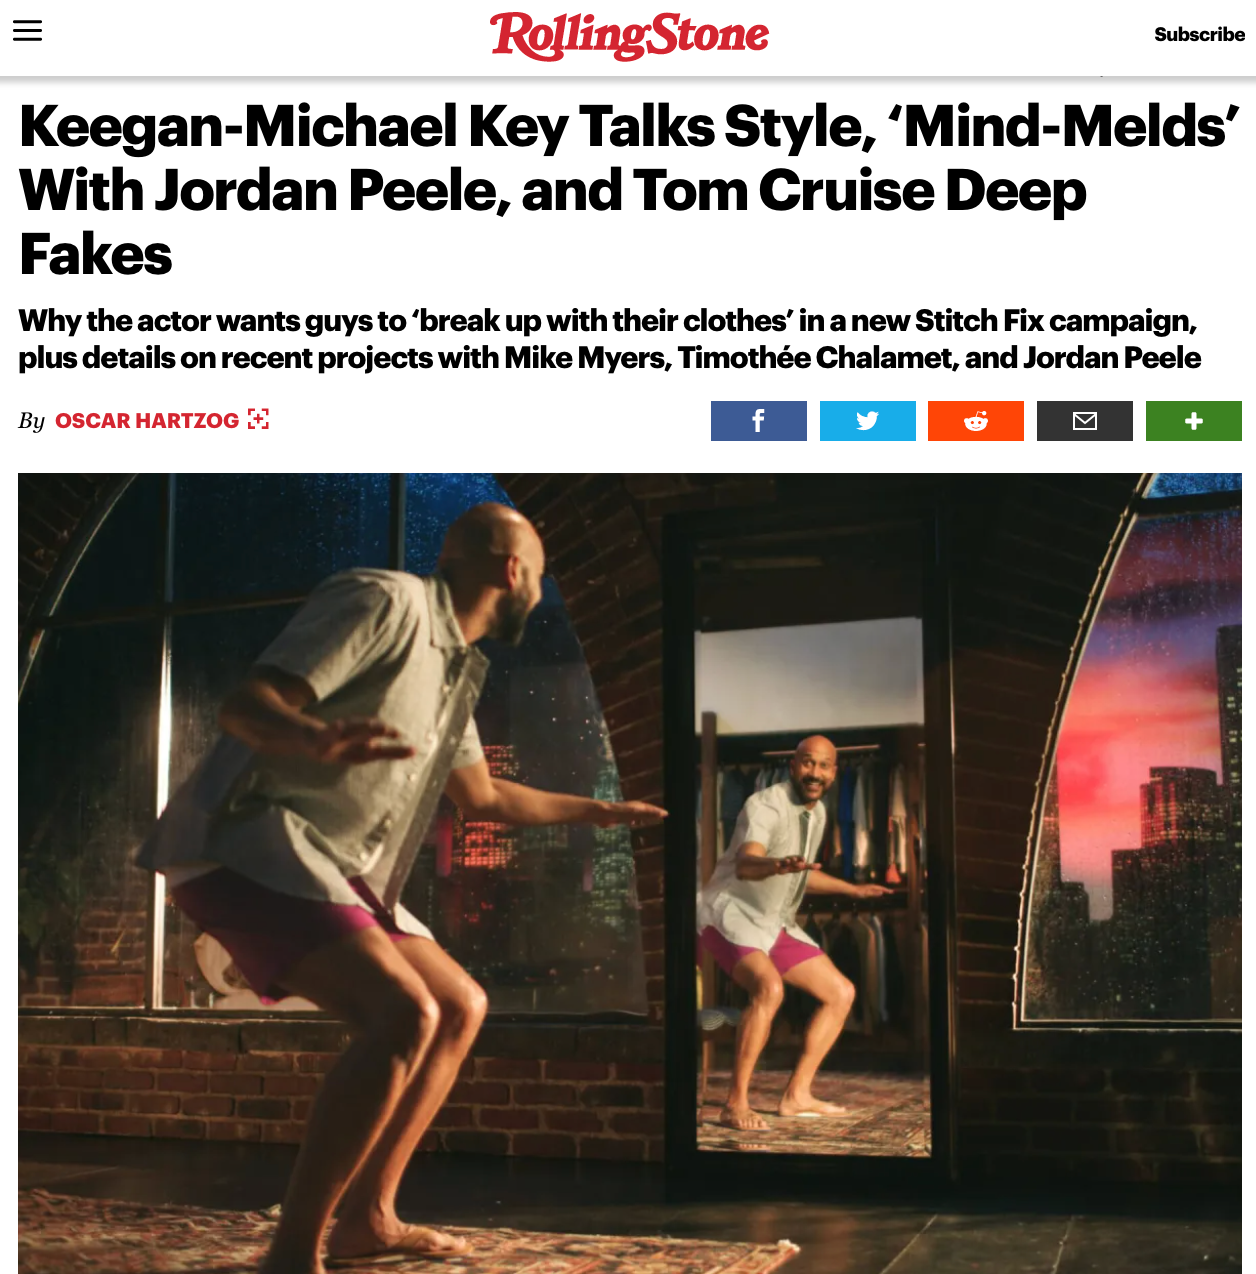Expand author details icon beside Oscar Hartzog

tap(259, 419)
